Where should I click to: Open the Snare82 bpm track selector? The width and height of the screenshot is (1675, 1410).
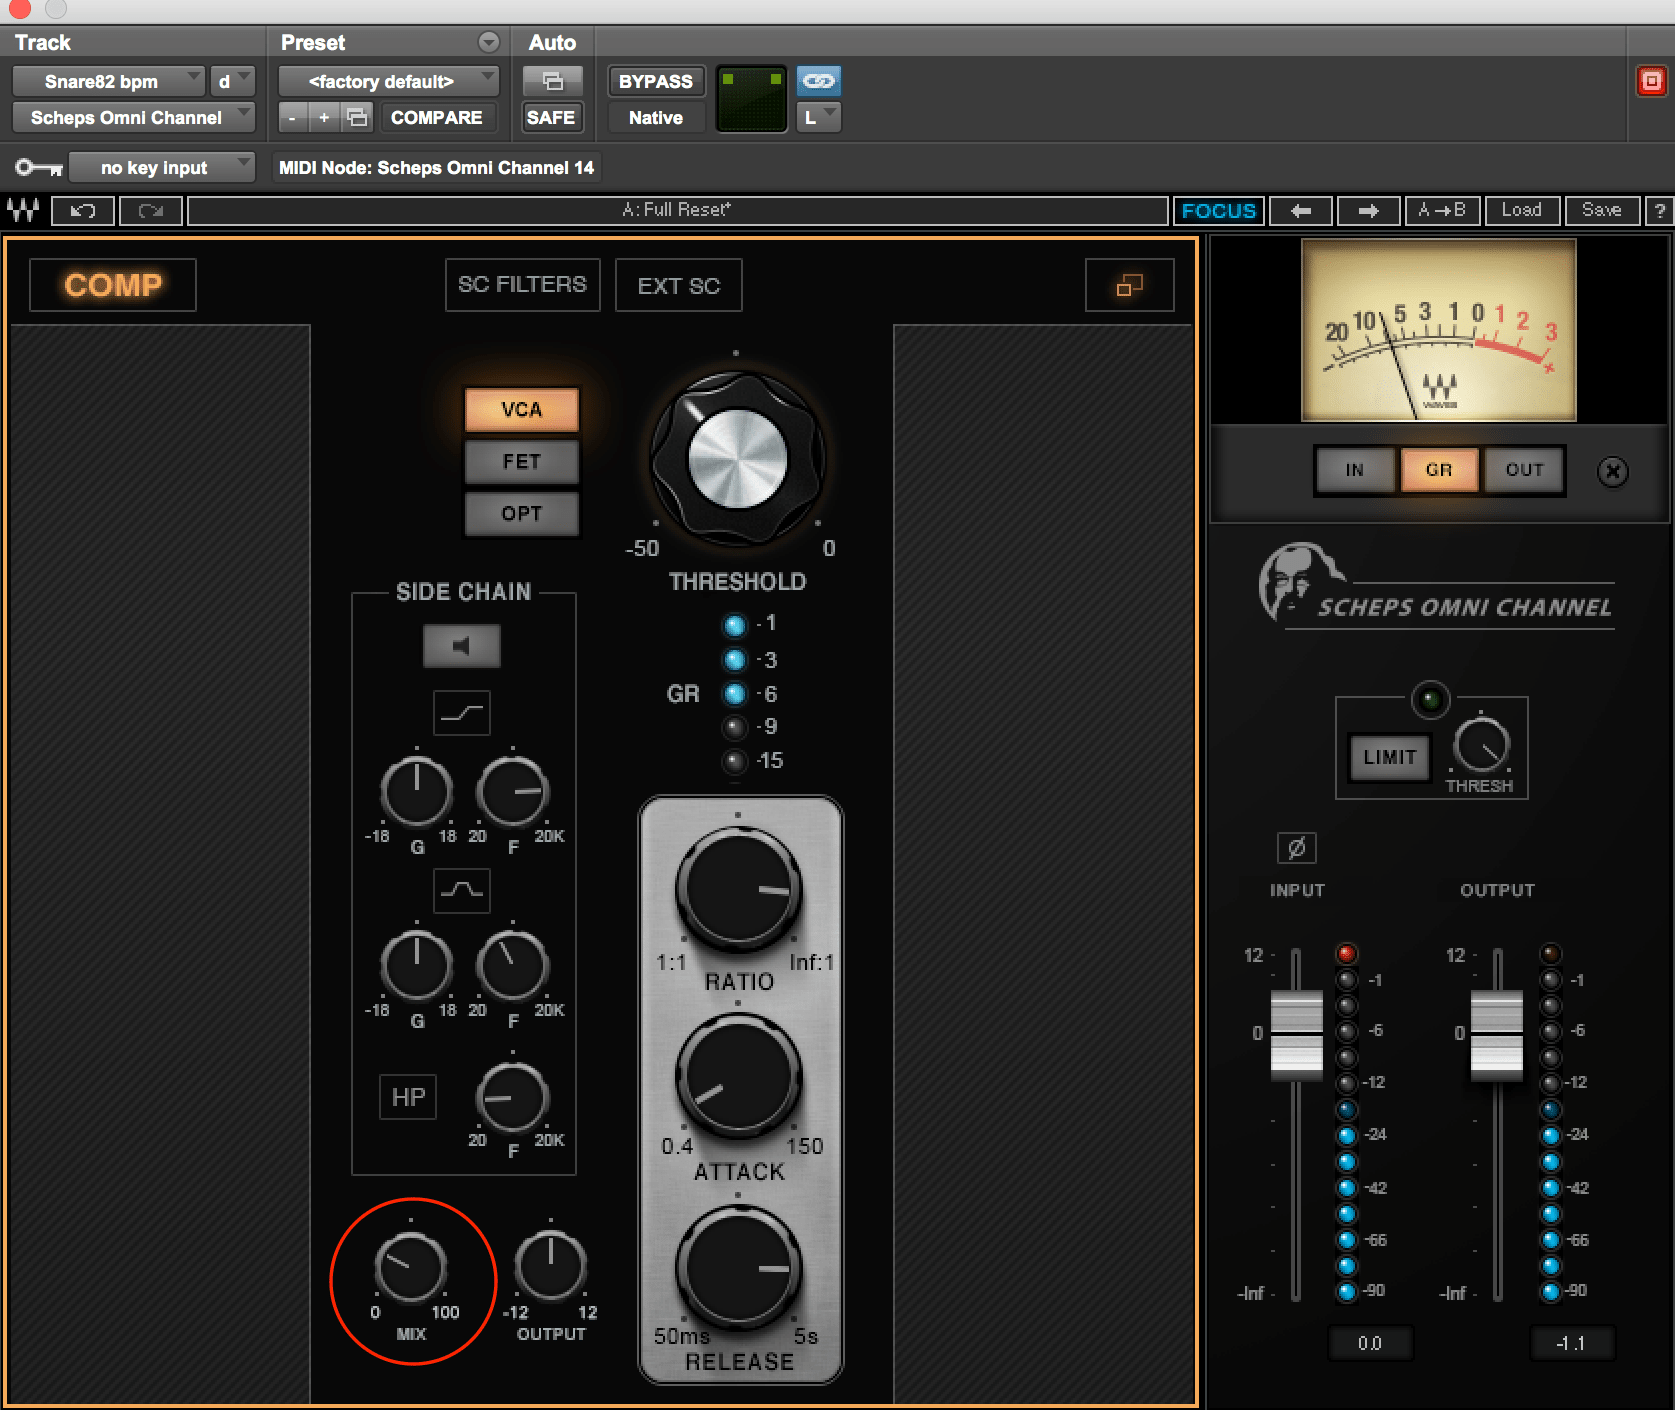pos(109,81)
